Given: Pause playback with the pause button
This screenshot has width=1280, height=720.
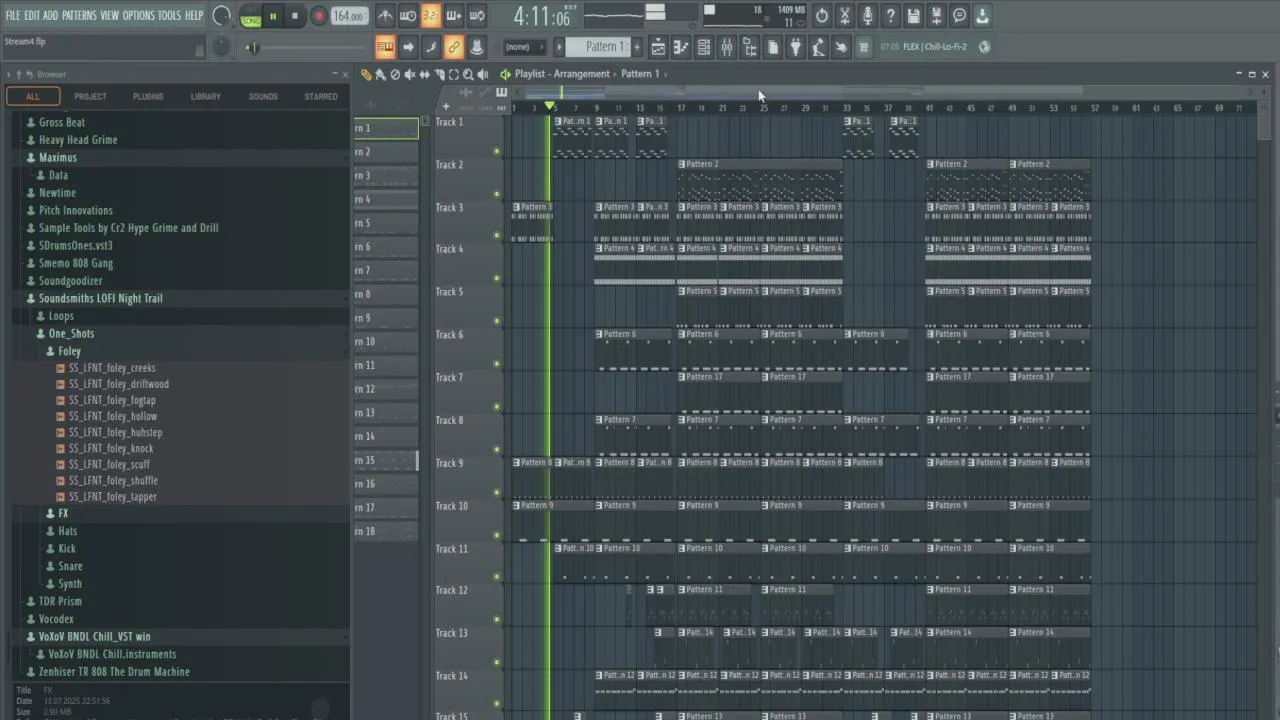Looking at the screenshot, I should coord(273,16).
